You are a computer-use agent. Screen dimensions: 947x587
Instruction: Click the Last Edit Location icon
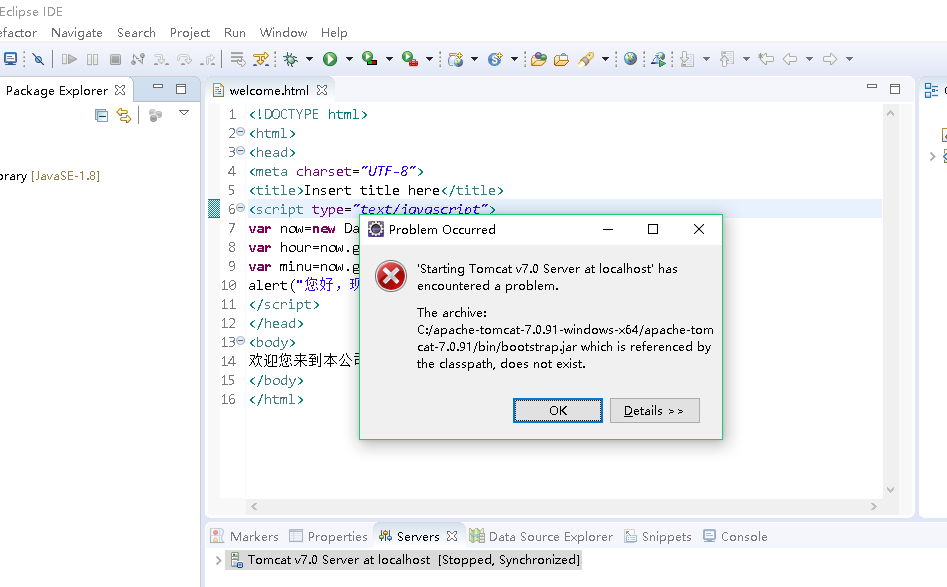[x=766, y=59]
